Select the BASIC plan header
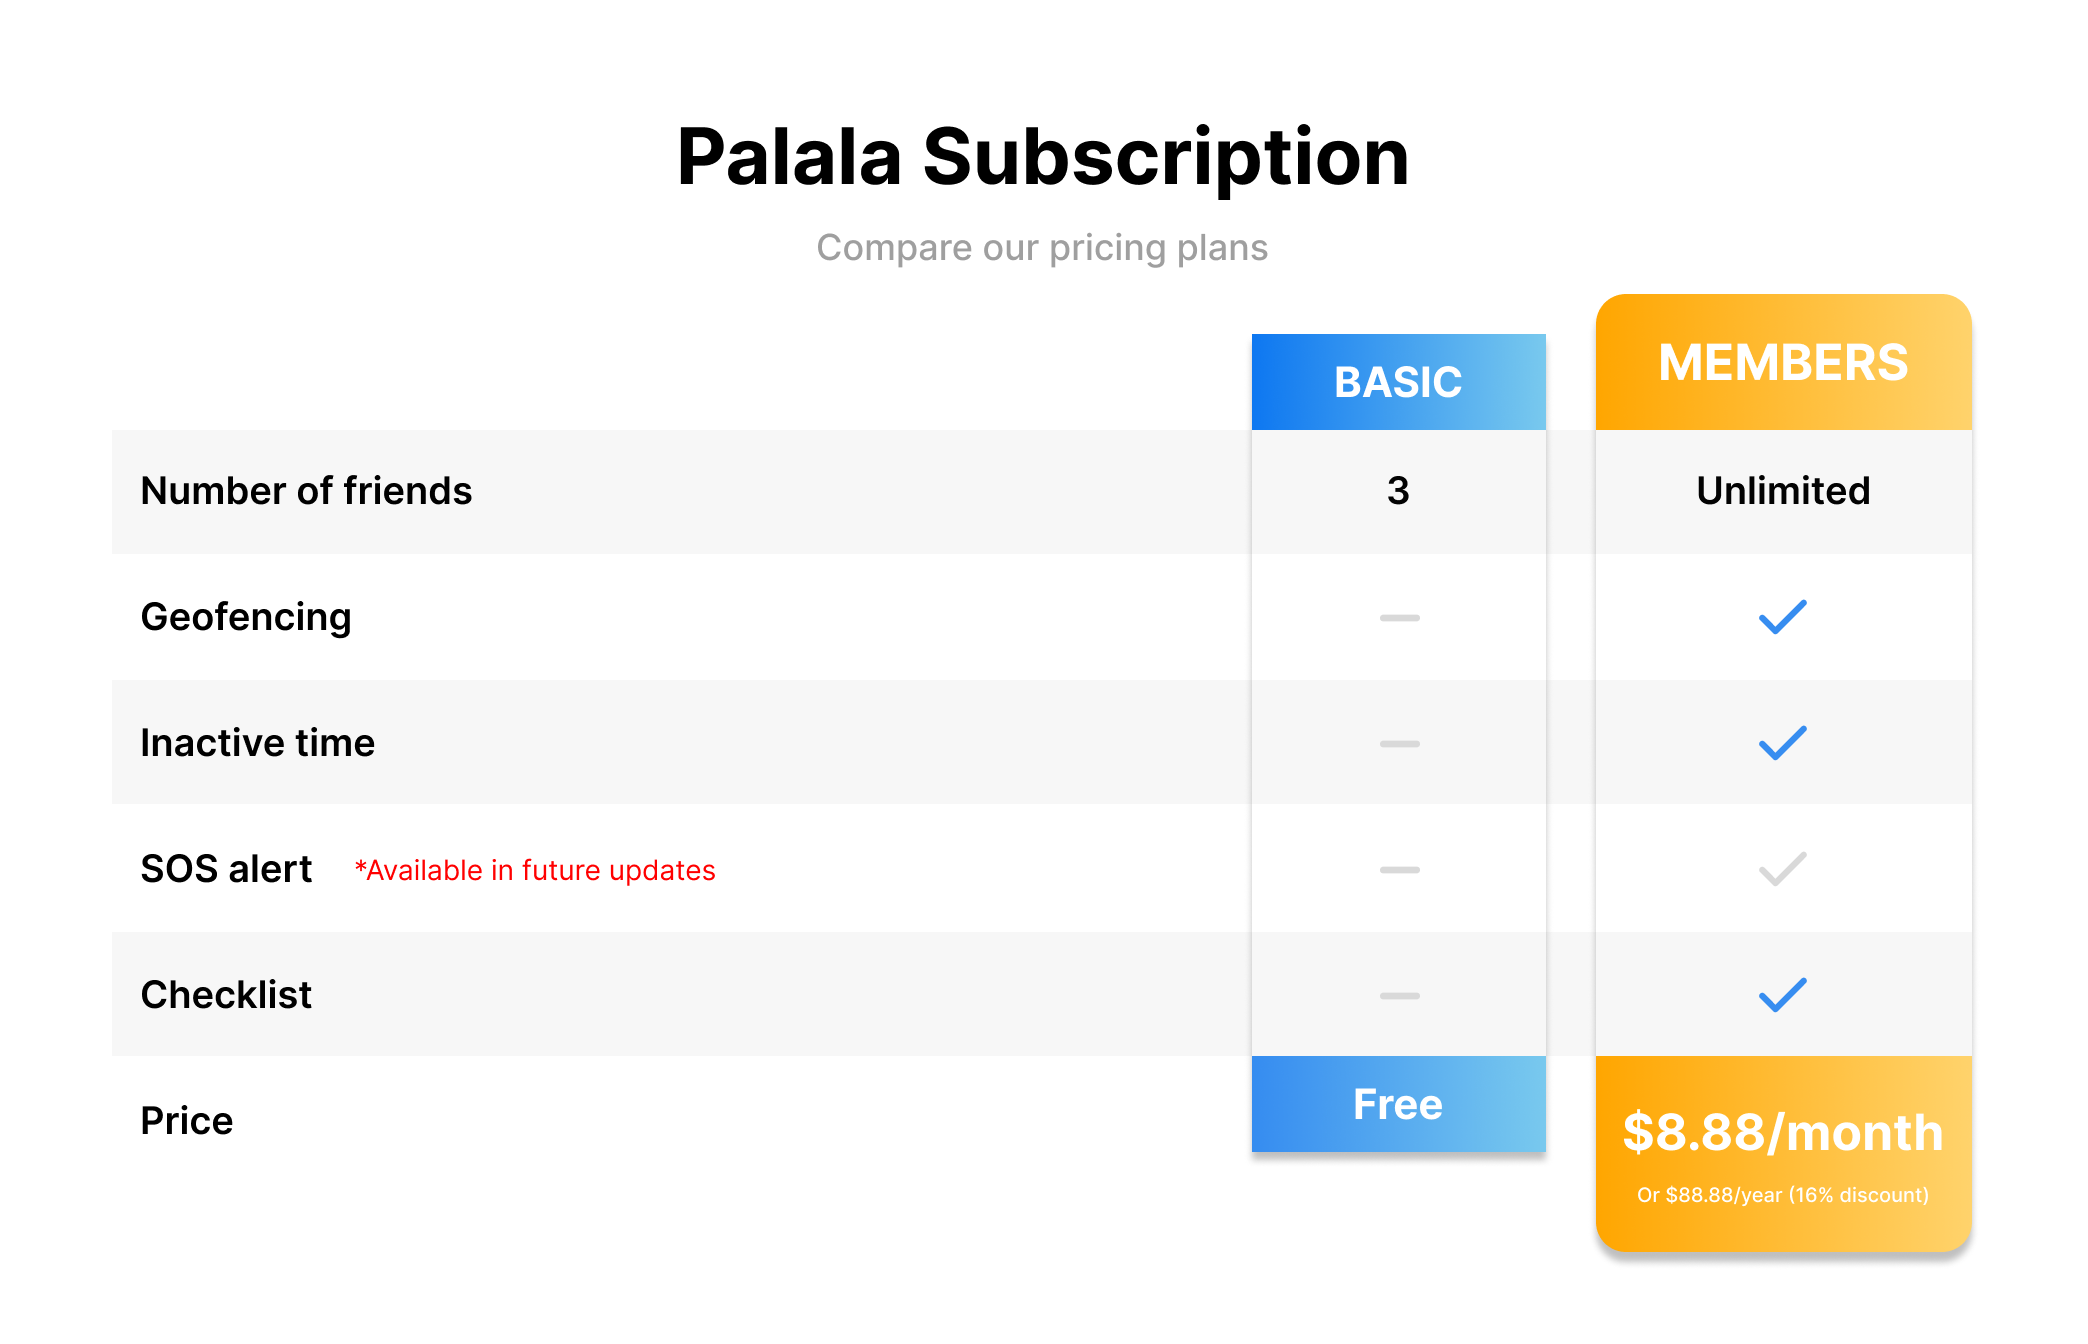 click(x=1398, y=382)
